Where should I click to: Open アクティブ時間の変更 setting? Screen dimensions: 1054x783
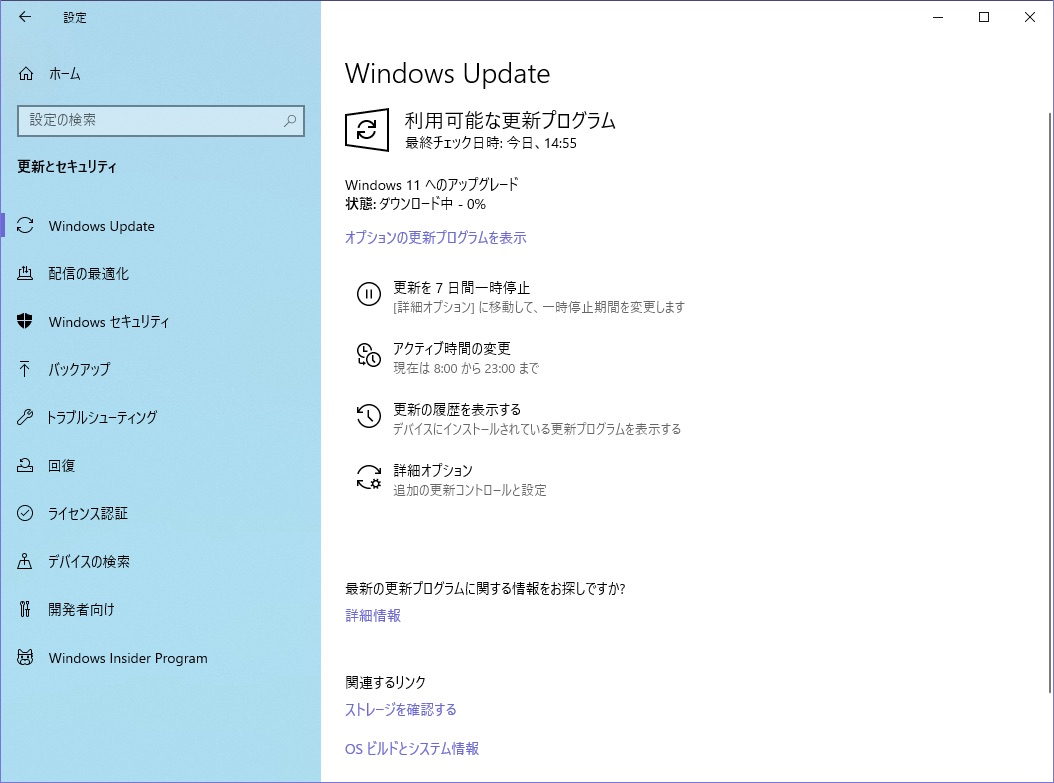pos(448,358)
